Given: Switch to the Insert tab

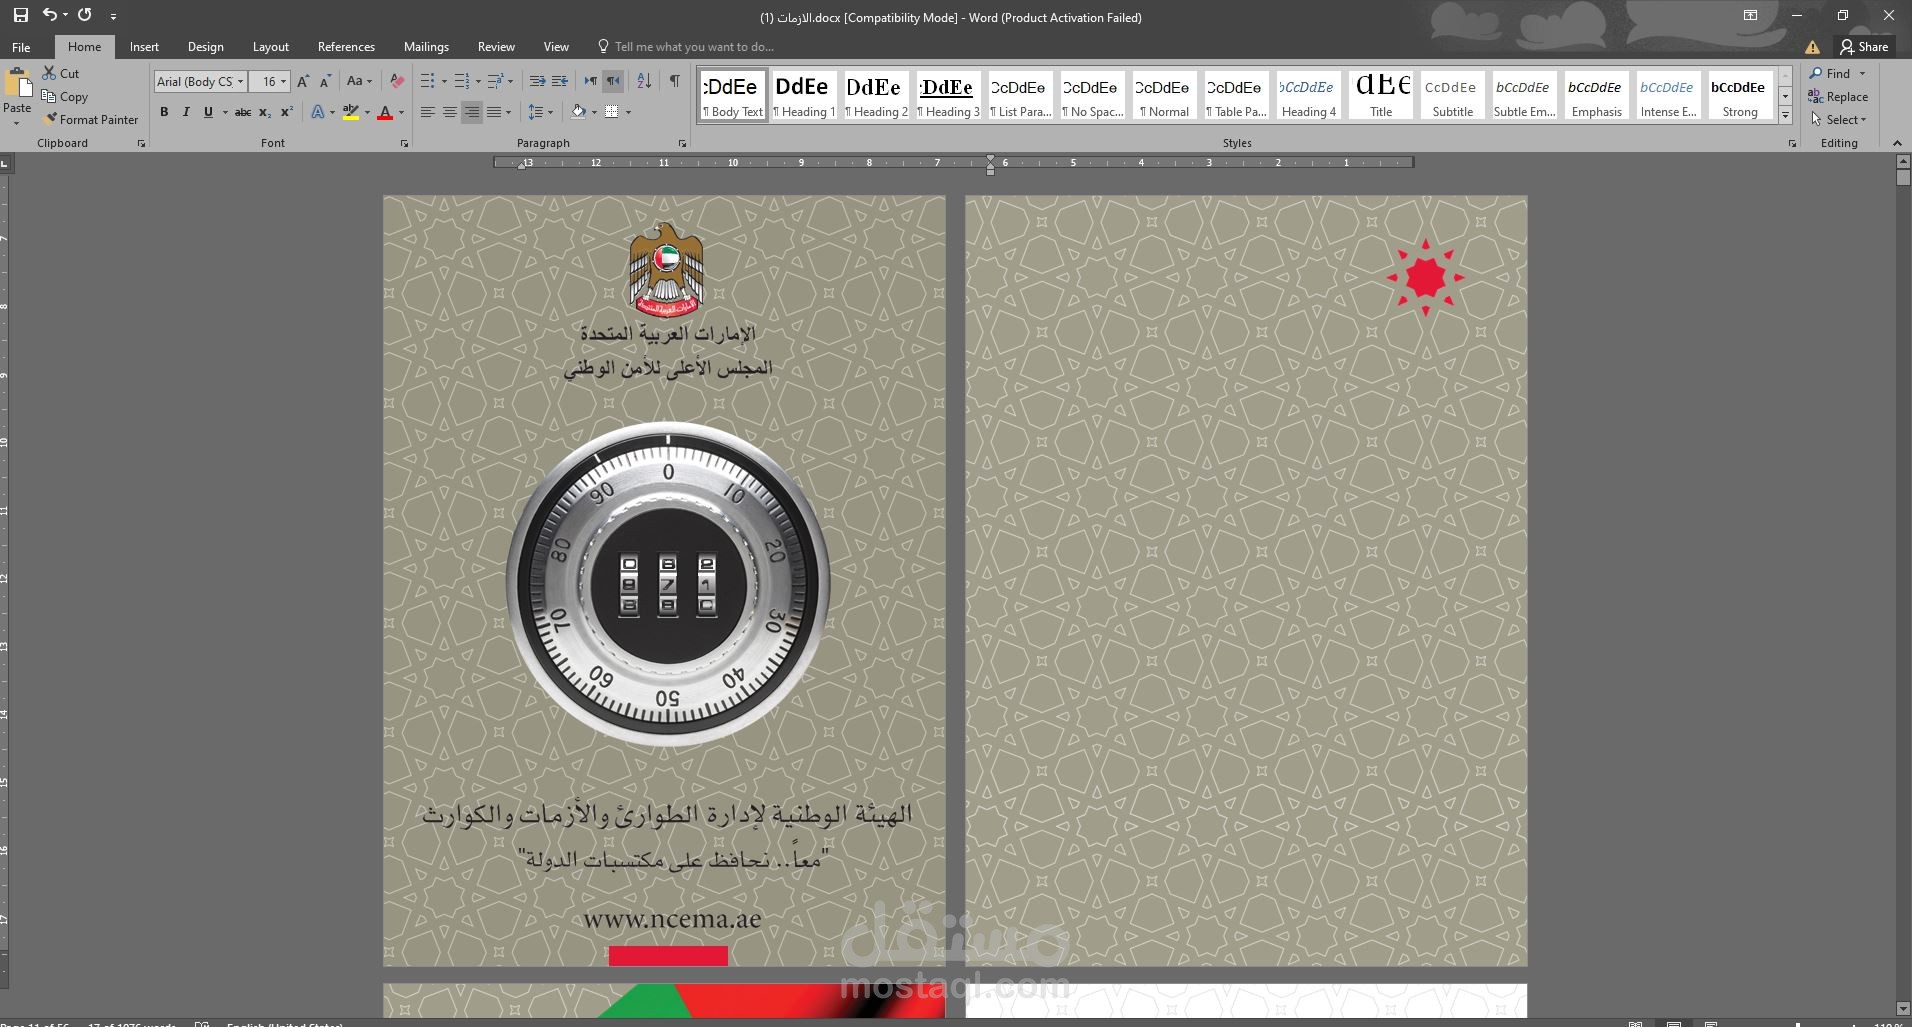Looking at the screenshot, I should [144, 47].
